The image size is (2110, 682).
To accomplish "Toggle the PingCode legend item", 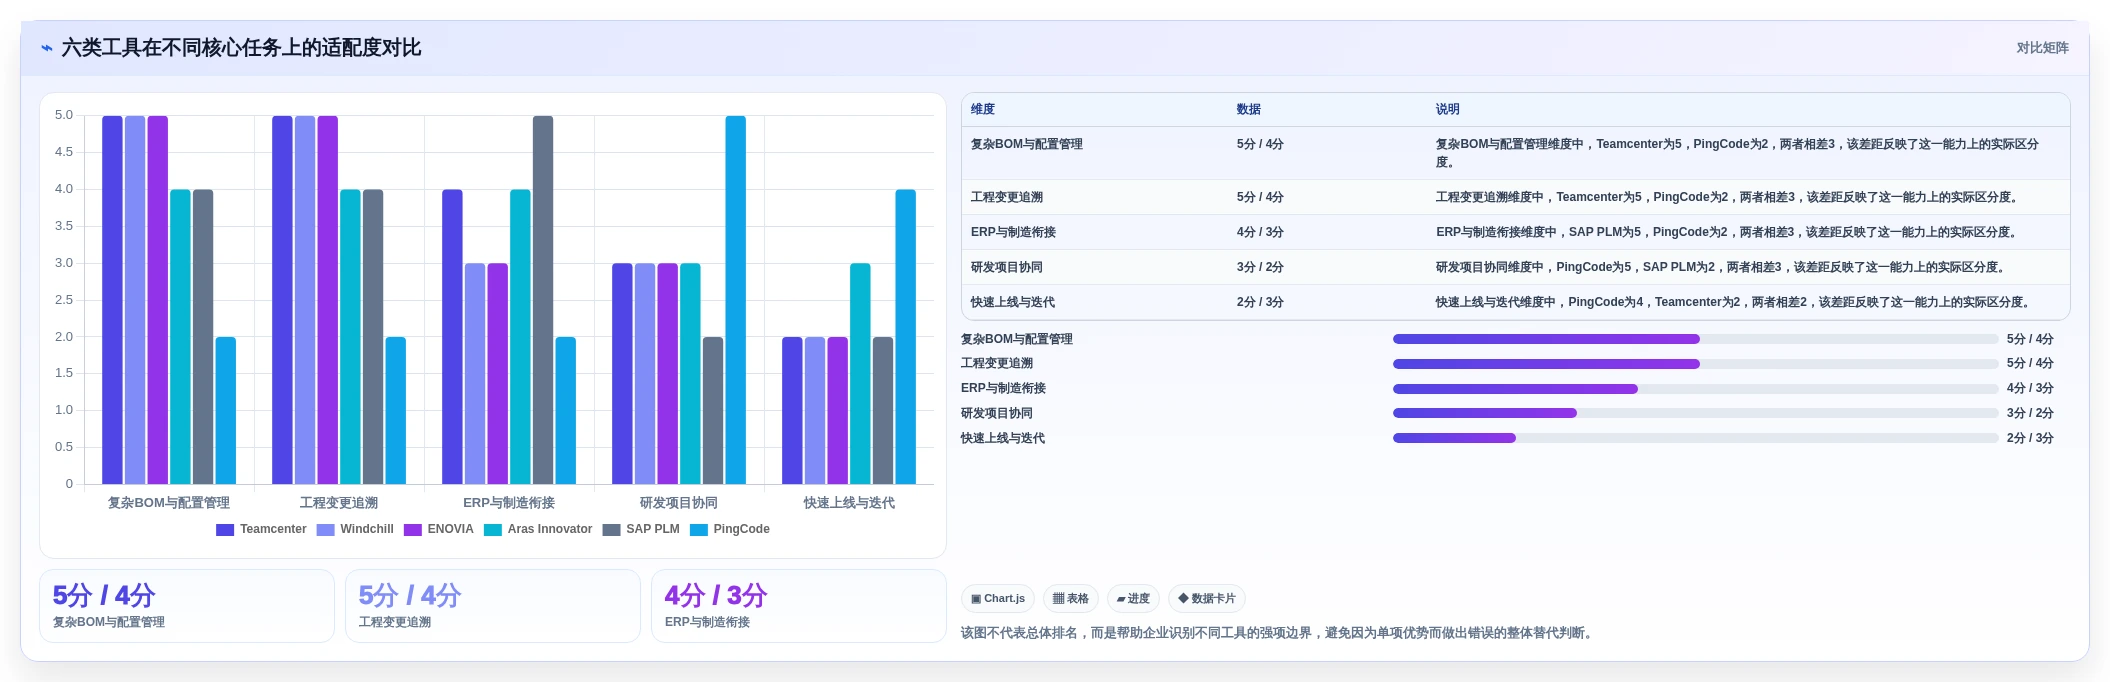I will [730, 529].
